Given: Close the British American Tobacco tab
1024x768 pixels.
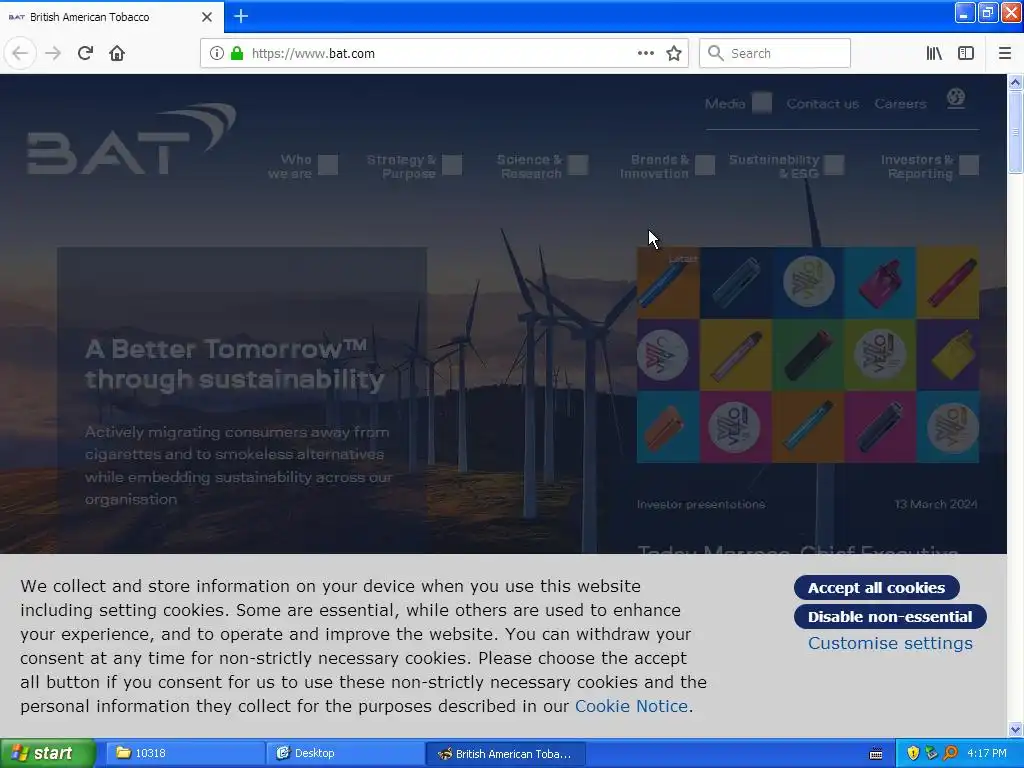Looking at the screenshot, I should 206,17.
